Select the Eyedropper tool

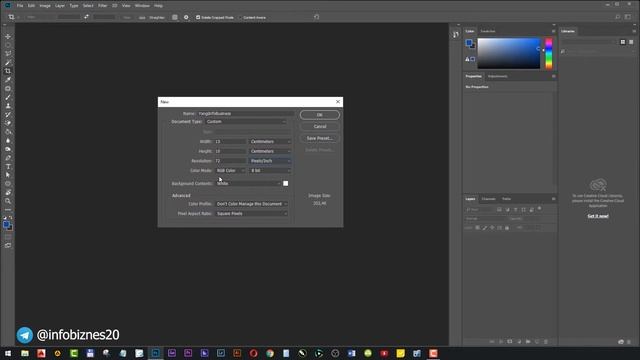[x=8, y=80]
